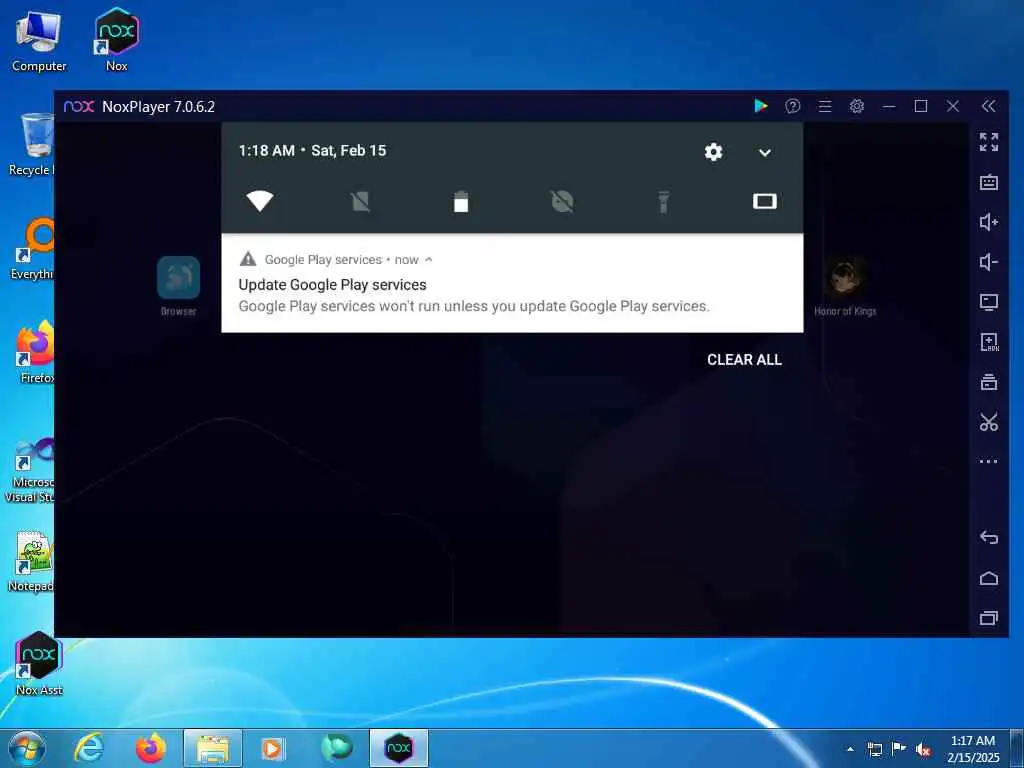Install APK using the sidebar APK icon

pyautogui.click(x=989, y=342)
